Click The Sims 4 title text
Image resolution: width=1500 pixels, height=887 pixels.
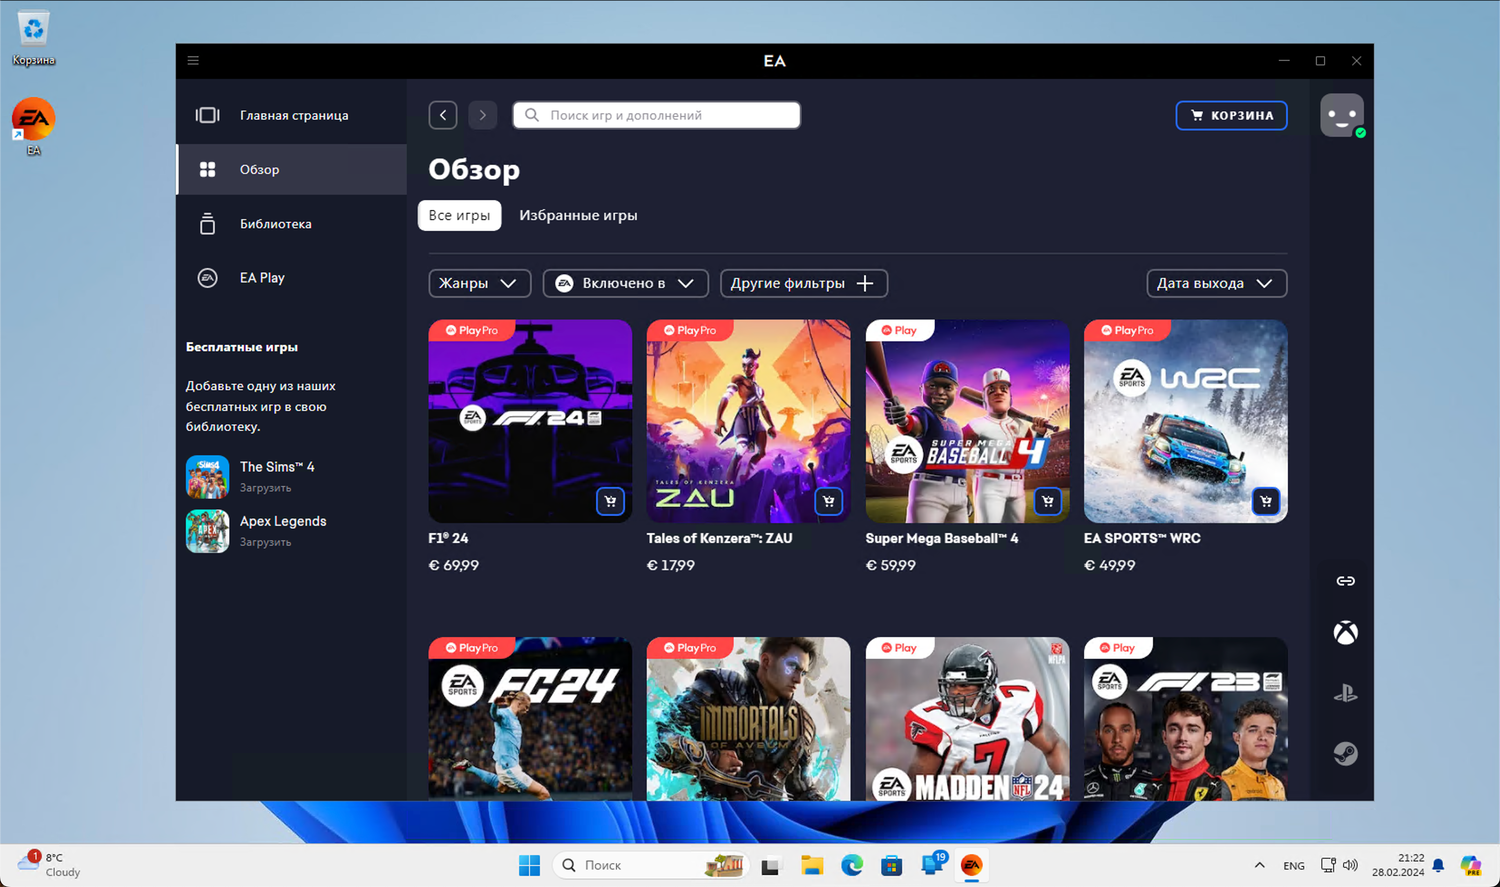point(277,467)
